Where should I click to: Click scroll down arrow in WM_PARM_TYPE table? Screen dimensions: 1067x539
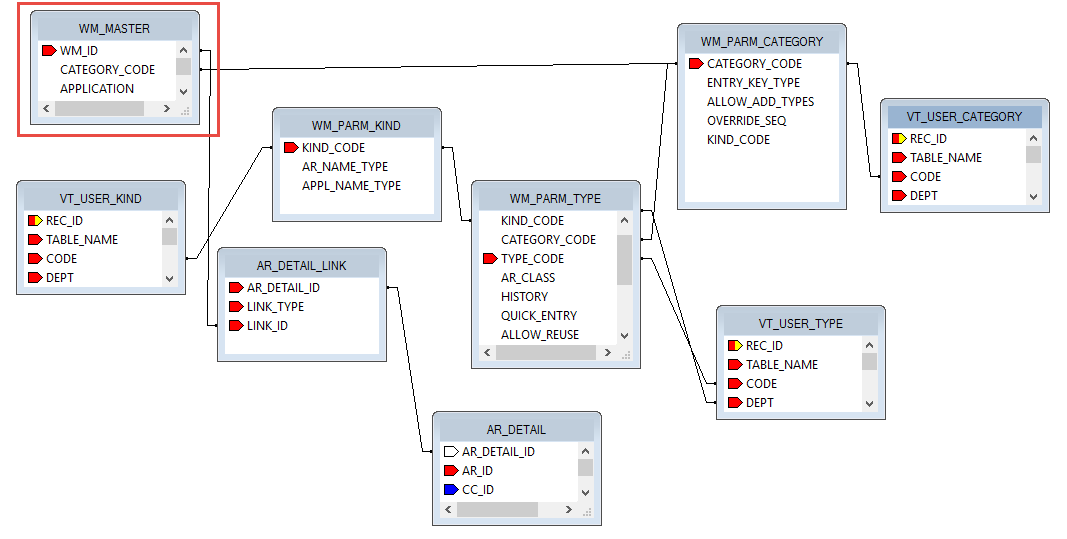coord(624,336)
